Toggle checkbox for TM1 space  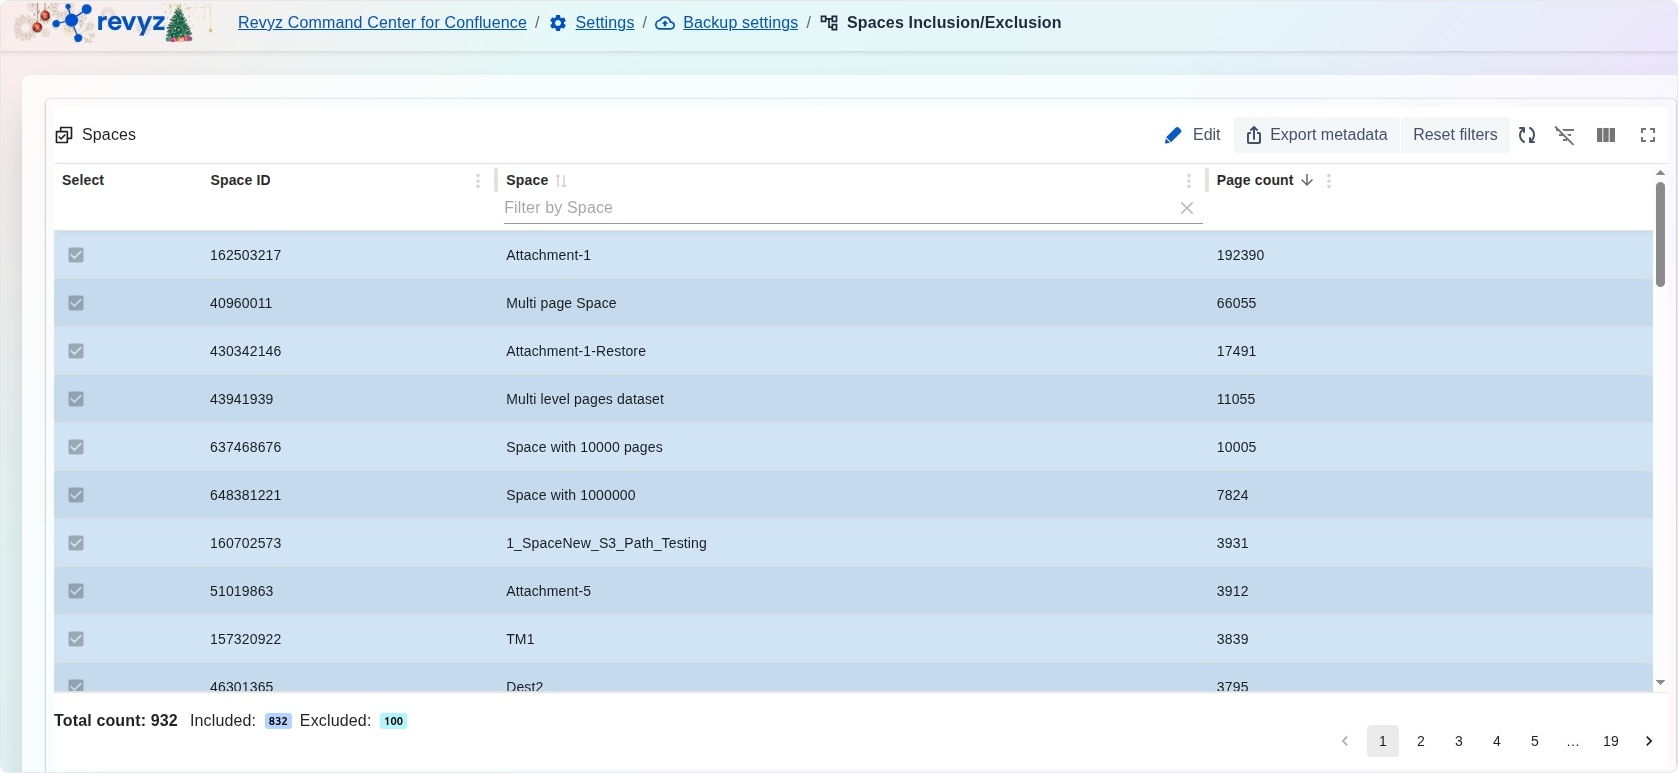click(x=76, y=639)
